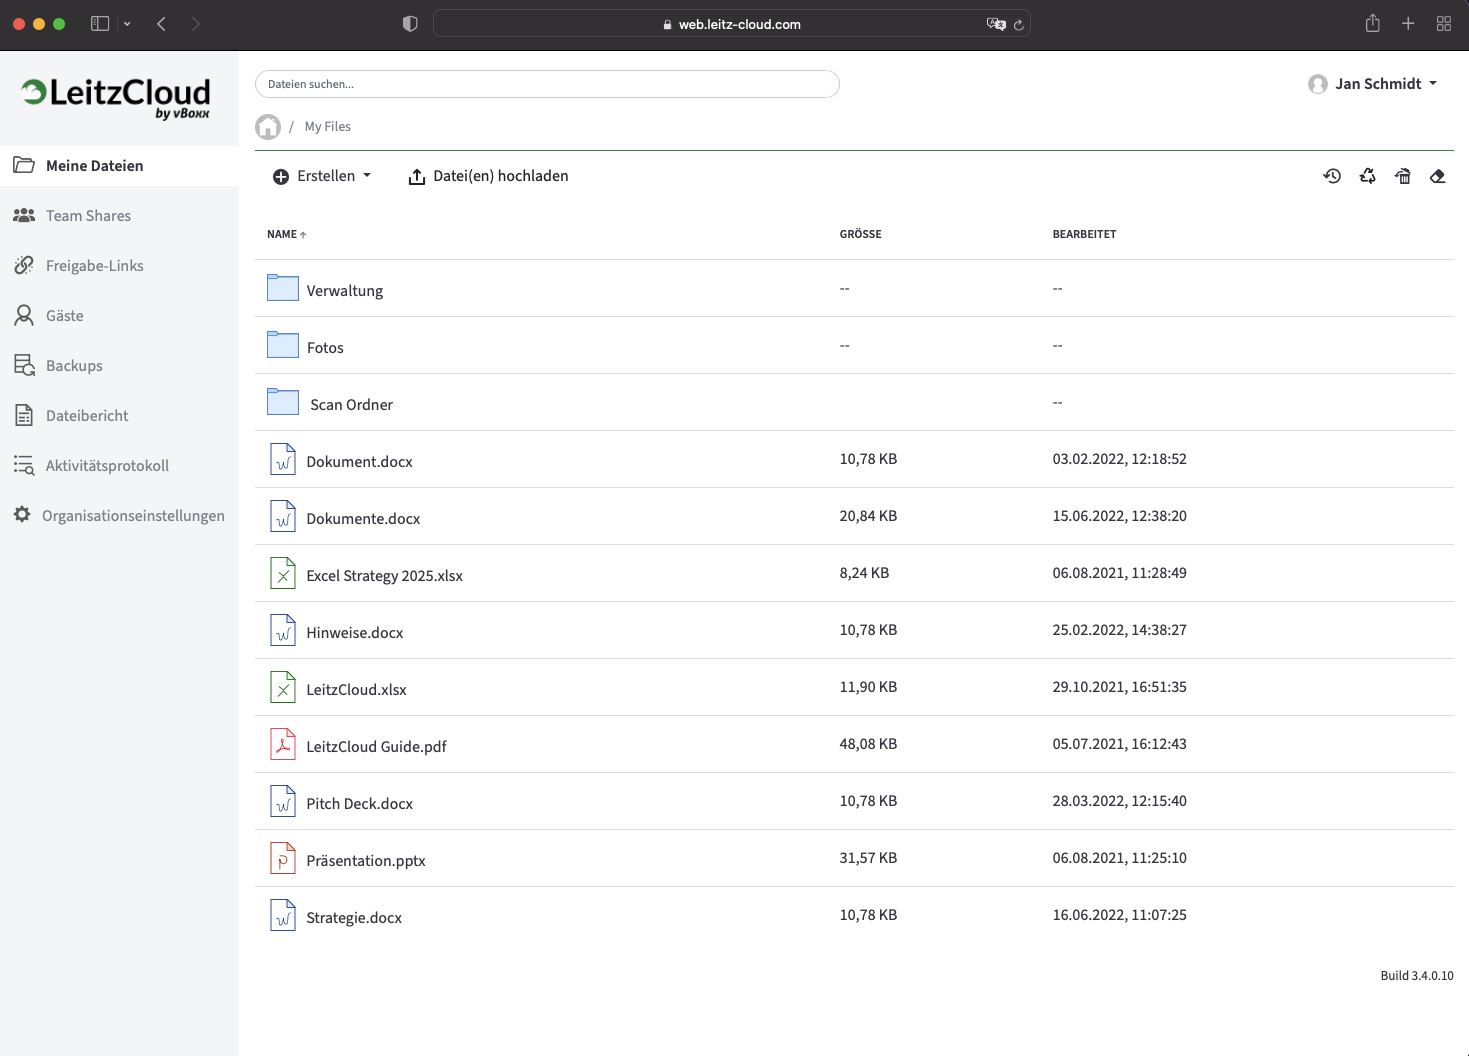
Task: Click the date 29.10.2021, 16:51:35
Action: tap(1120, 687)
